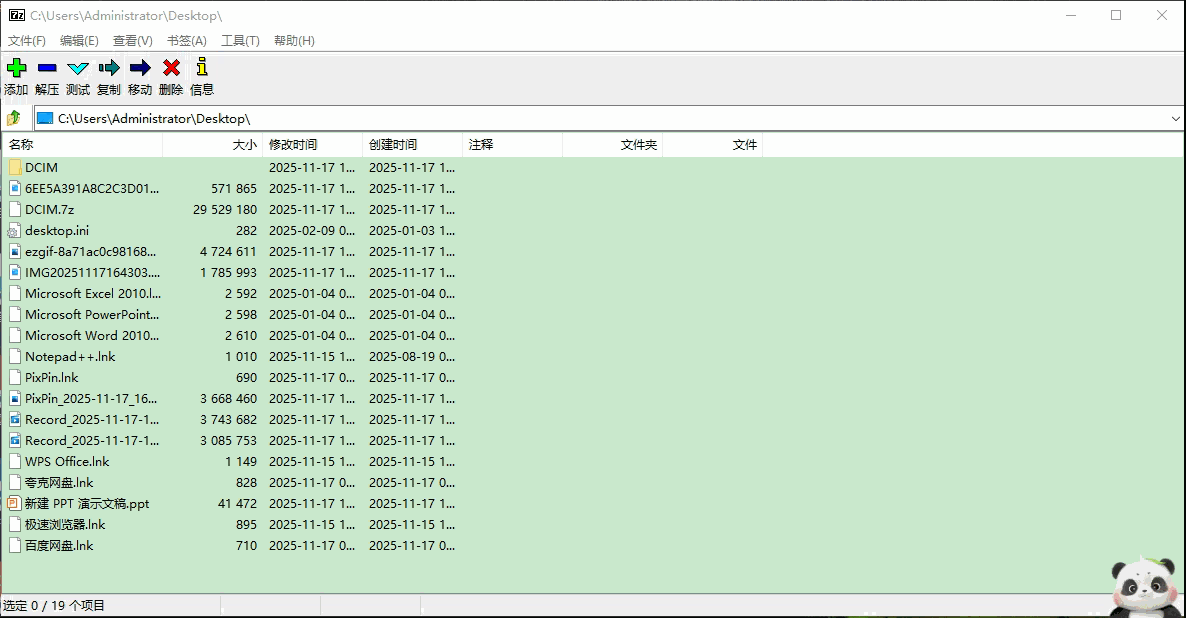Image resolution: width=1186 pixels, height=618 pixels.
Task: Sort files by the 名称 column
Action: [22, 144]
